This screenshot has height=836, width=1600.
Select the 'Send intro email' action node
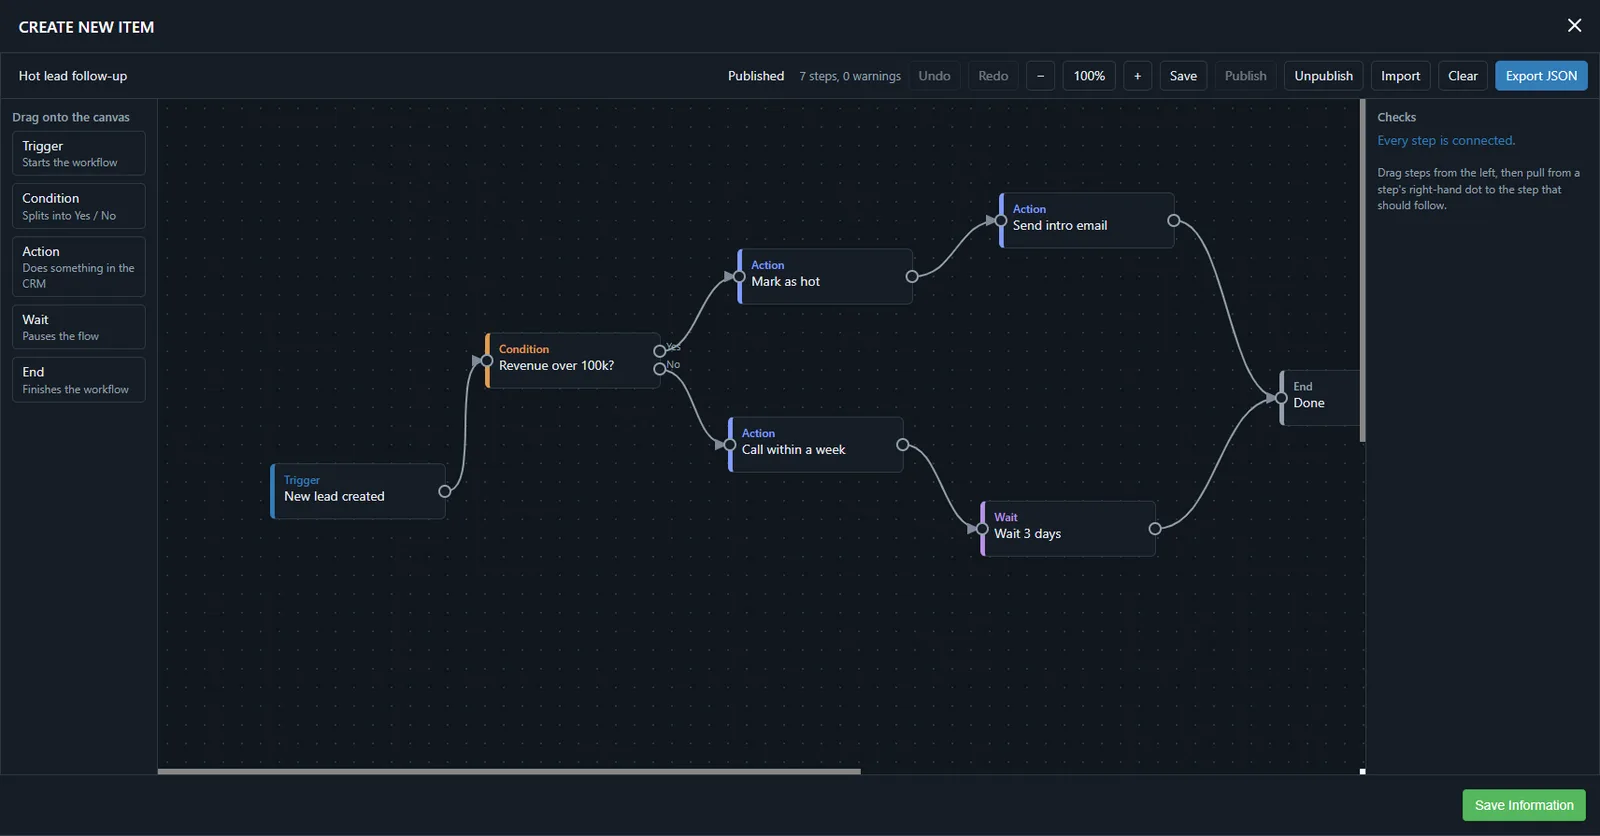[x=1087, y=220]
